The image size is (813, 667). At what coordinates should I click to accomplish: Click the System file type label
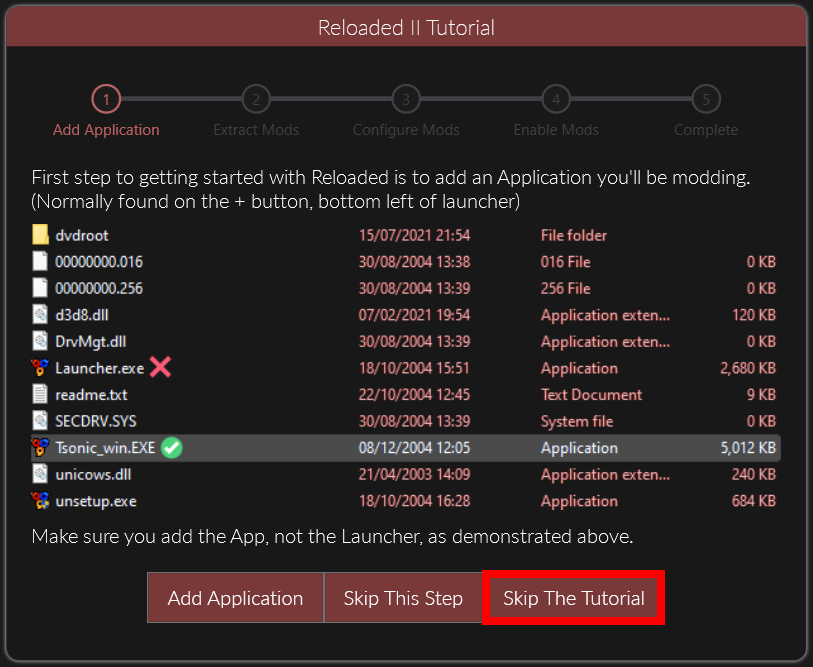(x=577, y=421)
